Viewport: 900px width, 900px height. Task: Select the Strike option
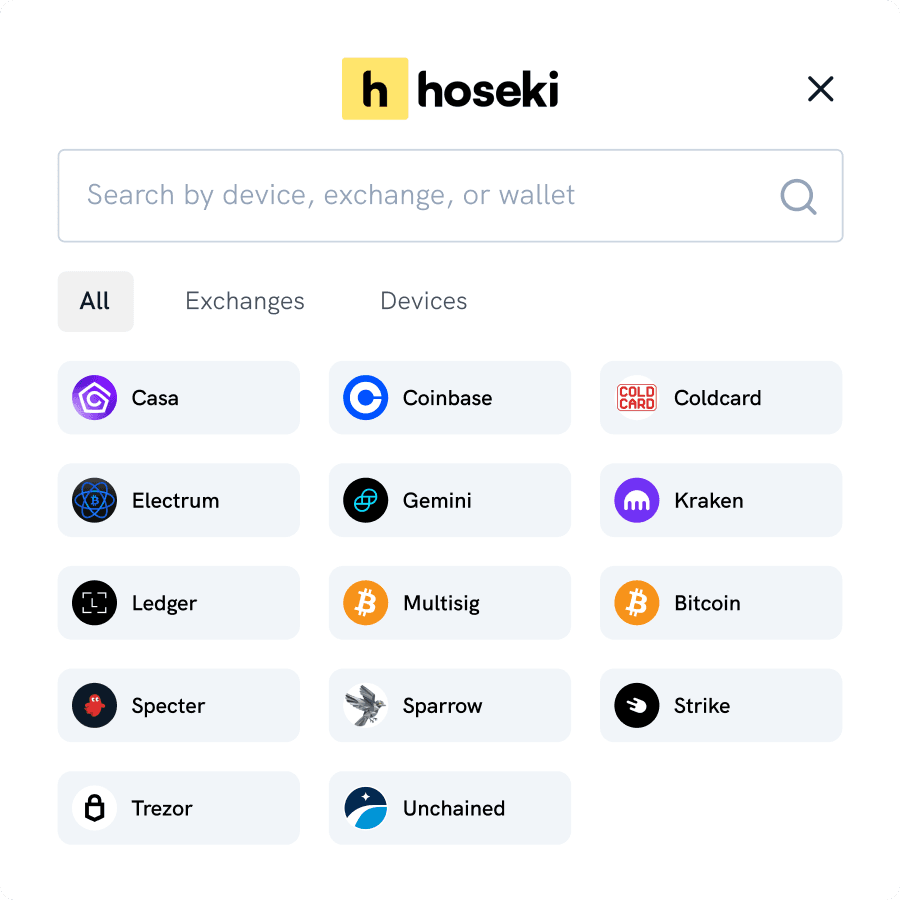click(720, 706)
